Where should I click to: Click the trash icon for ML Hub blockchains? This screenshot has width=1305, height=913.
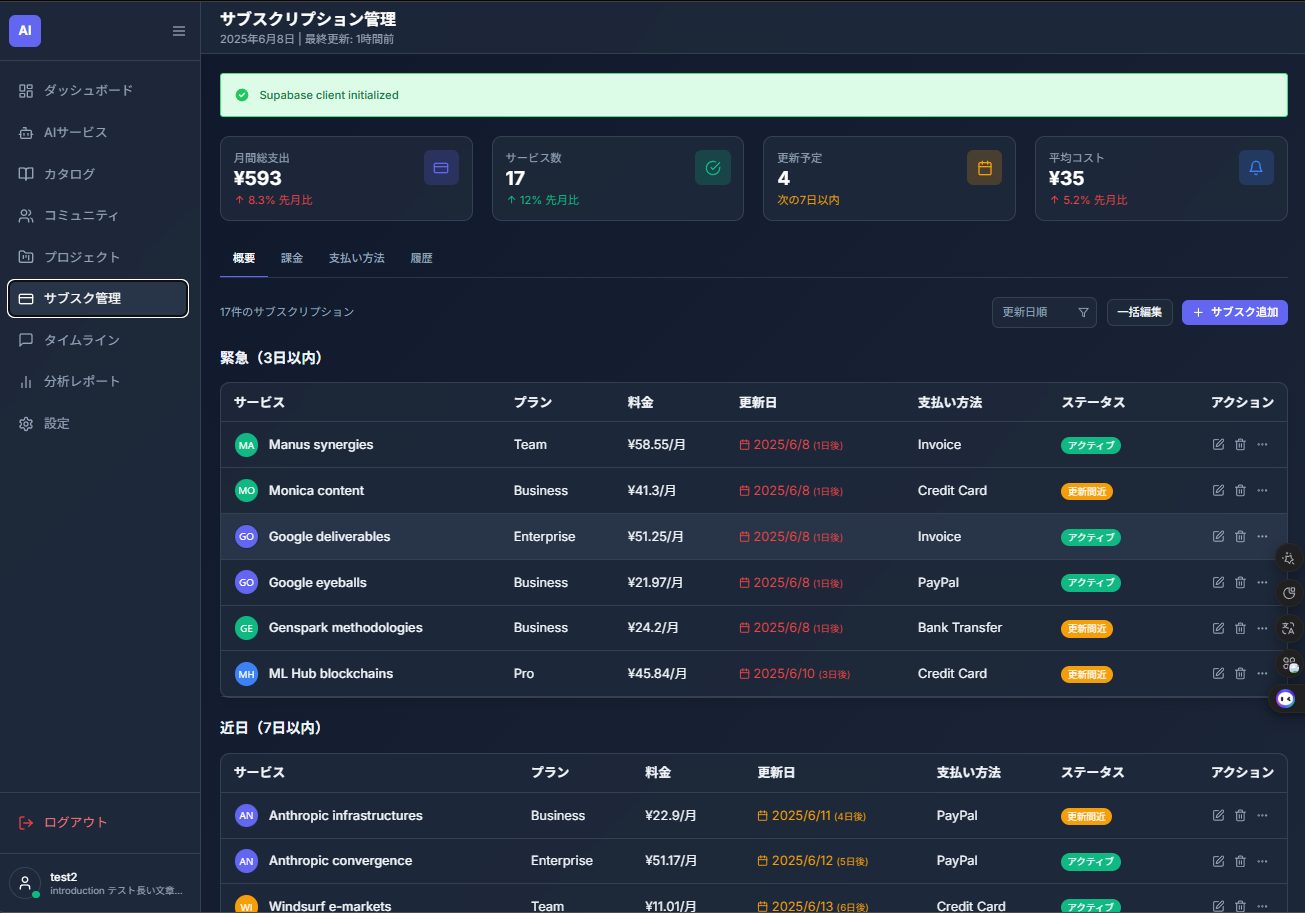coord(1240,674)
